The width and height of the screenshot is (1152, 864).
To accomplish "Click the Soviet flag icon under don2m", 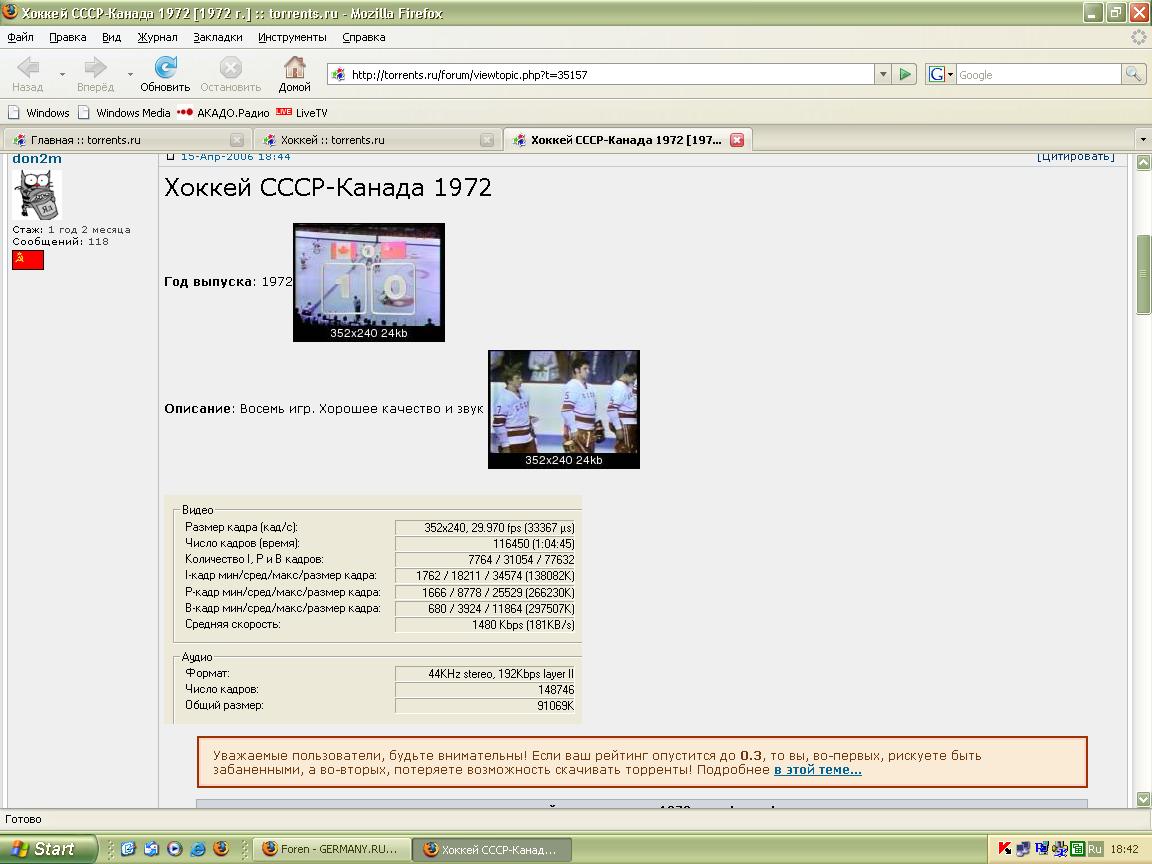I will (28, 260).
